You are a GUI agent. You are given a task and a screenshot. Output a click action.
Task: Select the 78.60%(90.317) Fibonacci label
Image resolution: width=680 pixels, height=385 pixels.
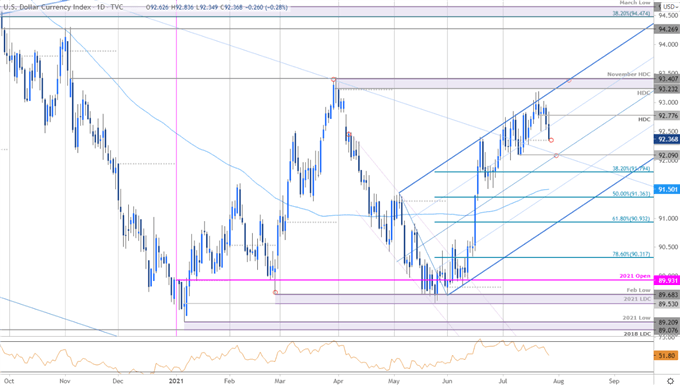(632, 254)
